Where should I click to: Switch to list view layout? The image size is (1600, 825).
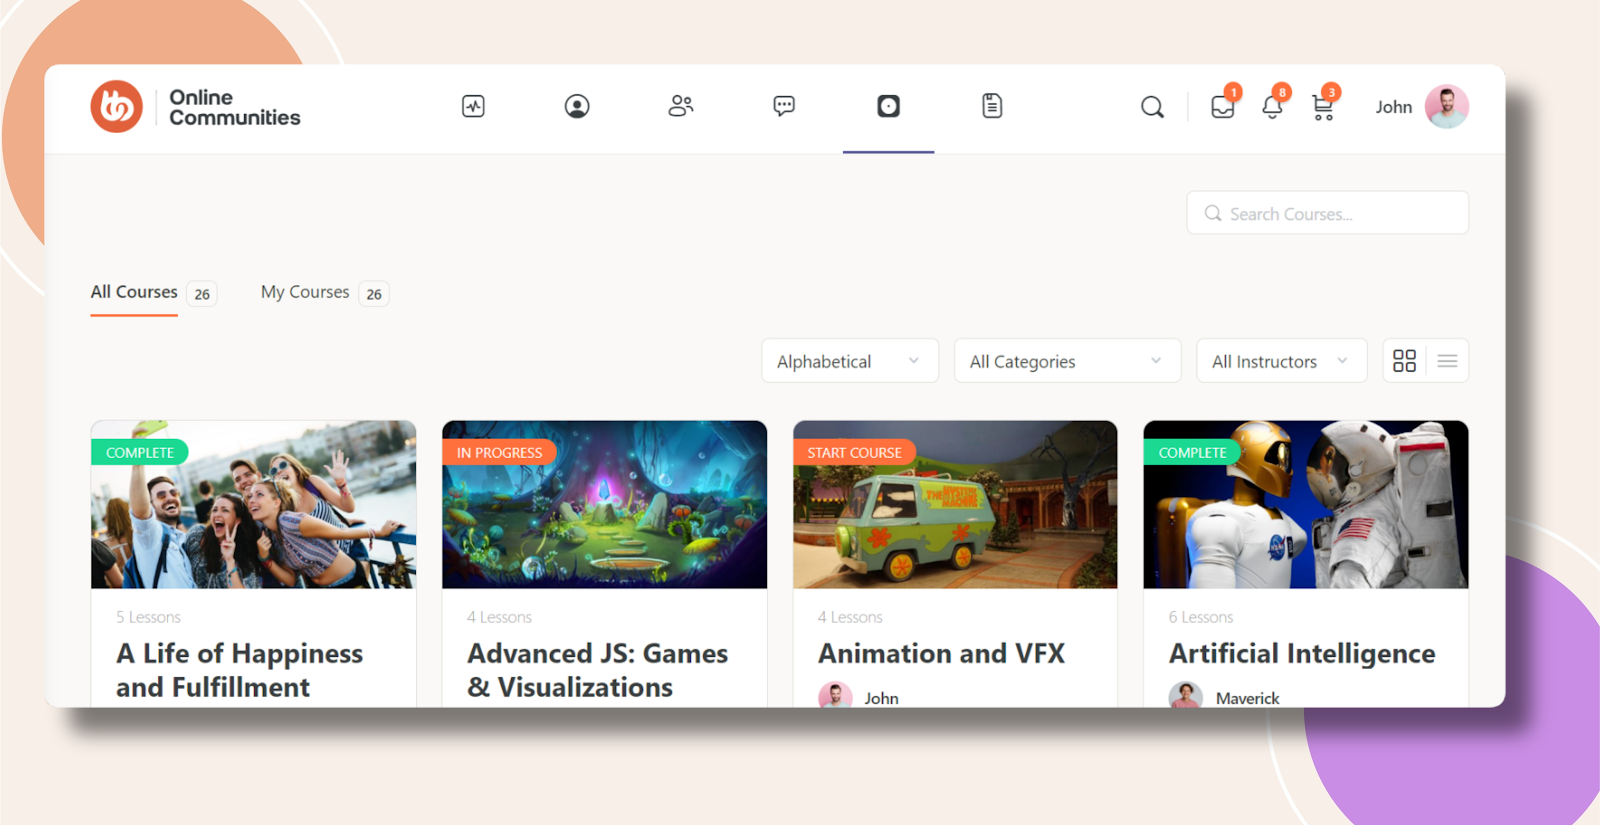pyautogui.click(x=1447, y=361)
